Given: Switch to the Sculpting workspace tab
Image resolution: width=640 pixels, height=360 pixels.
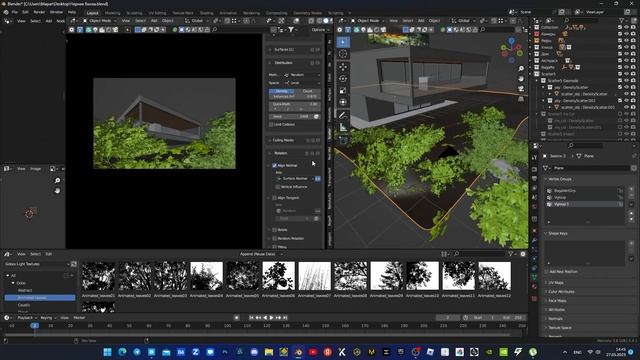Looking at the screenshot, I should coord(134,13).
